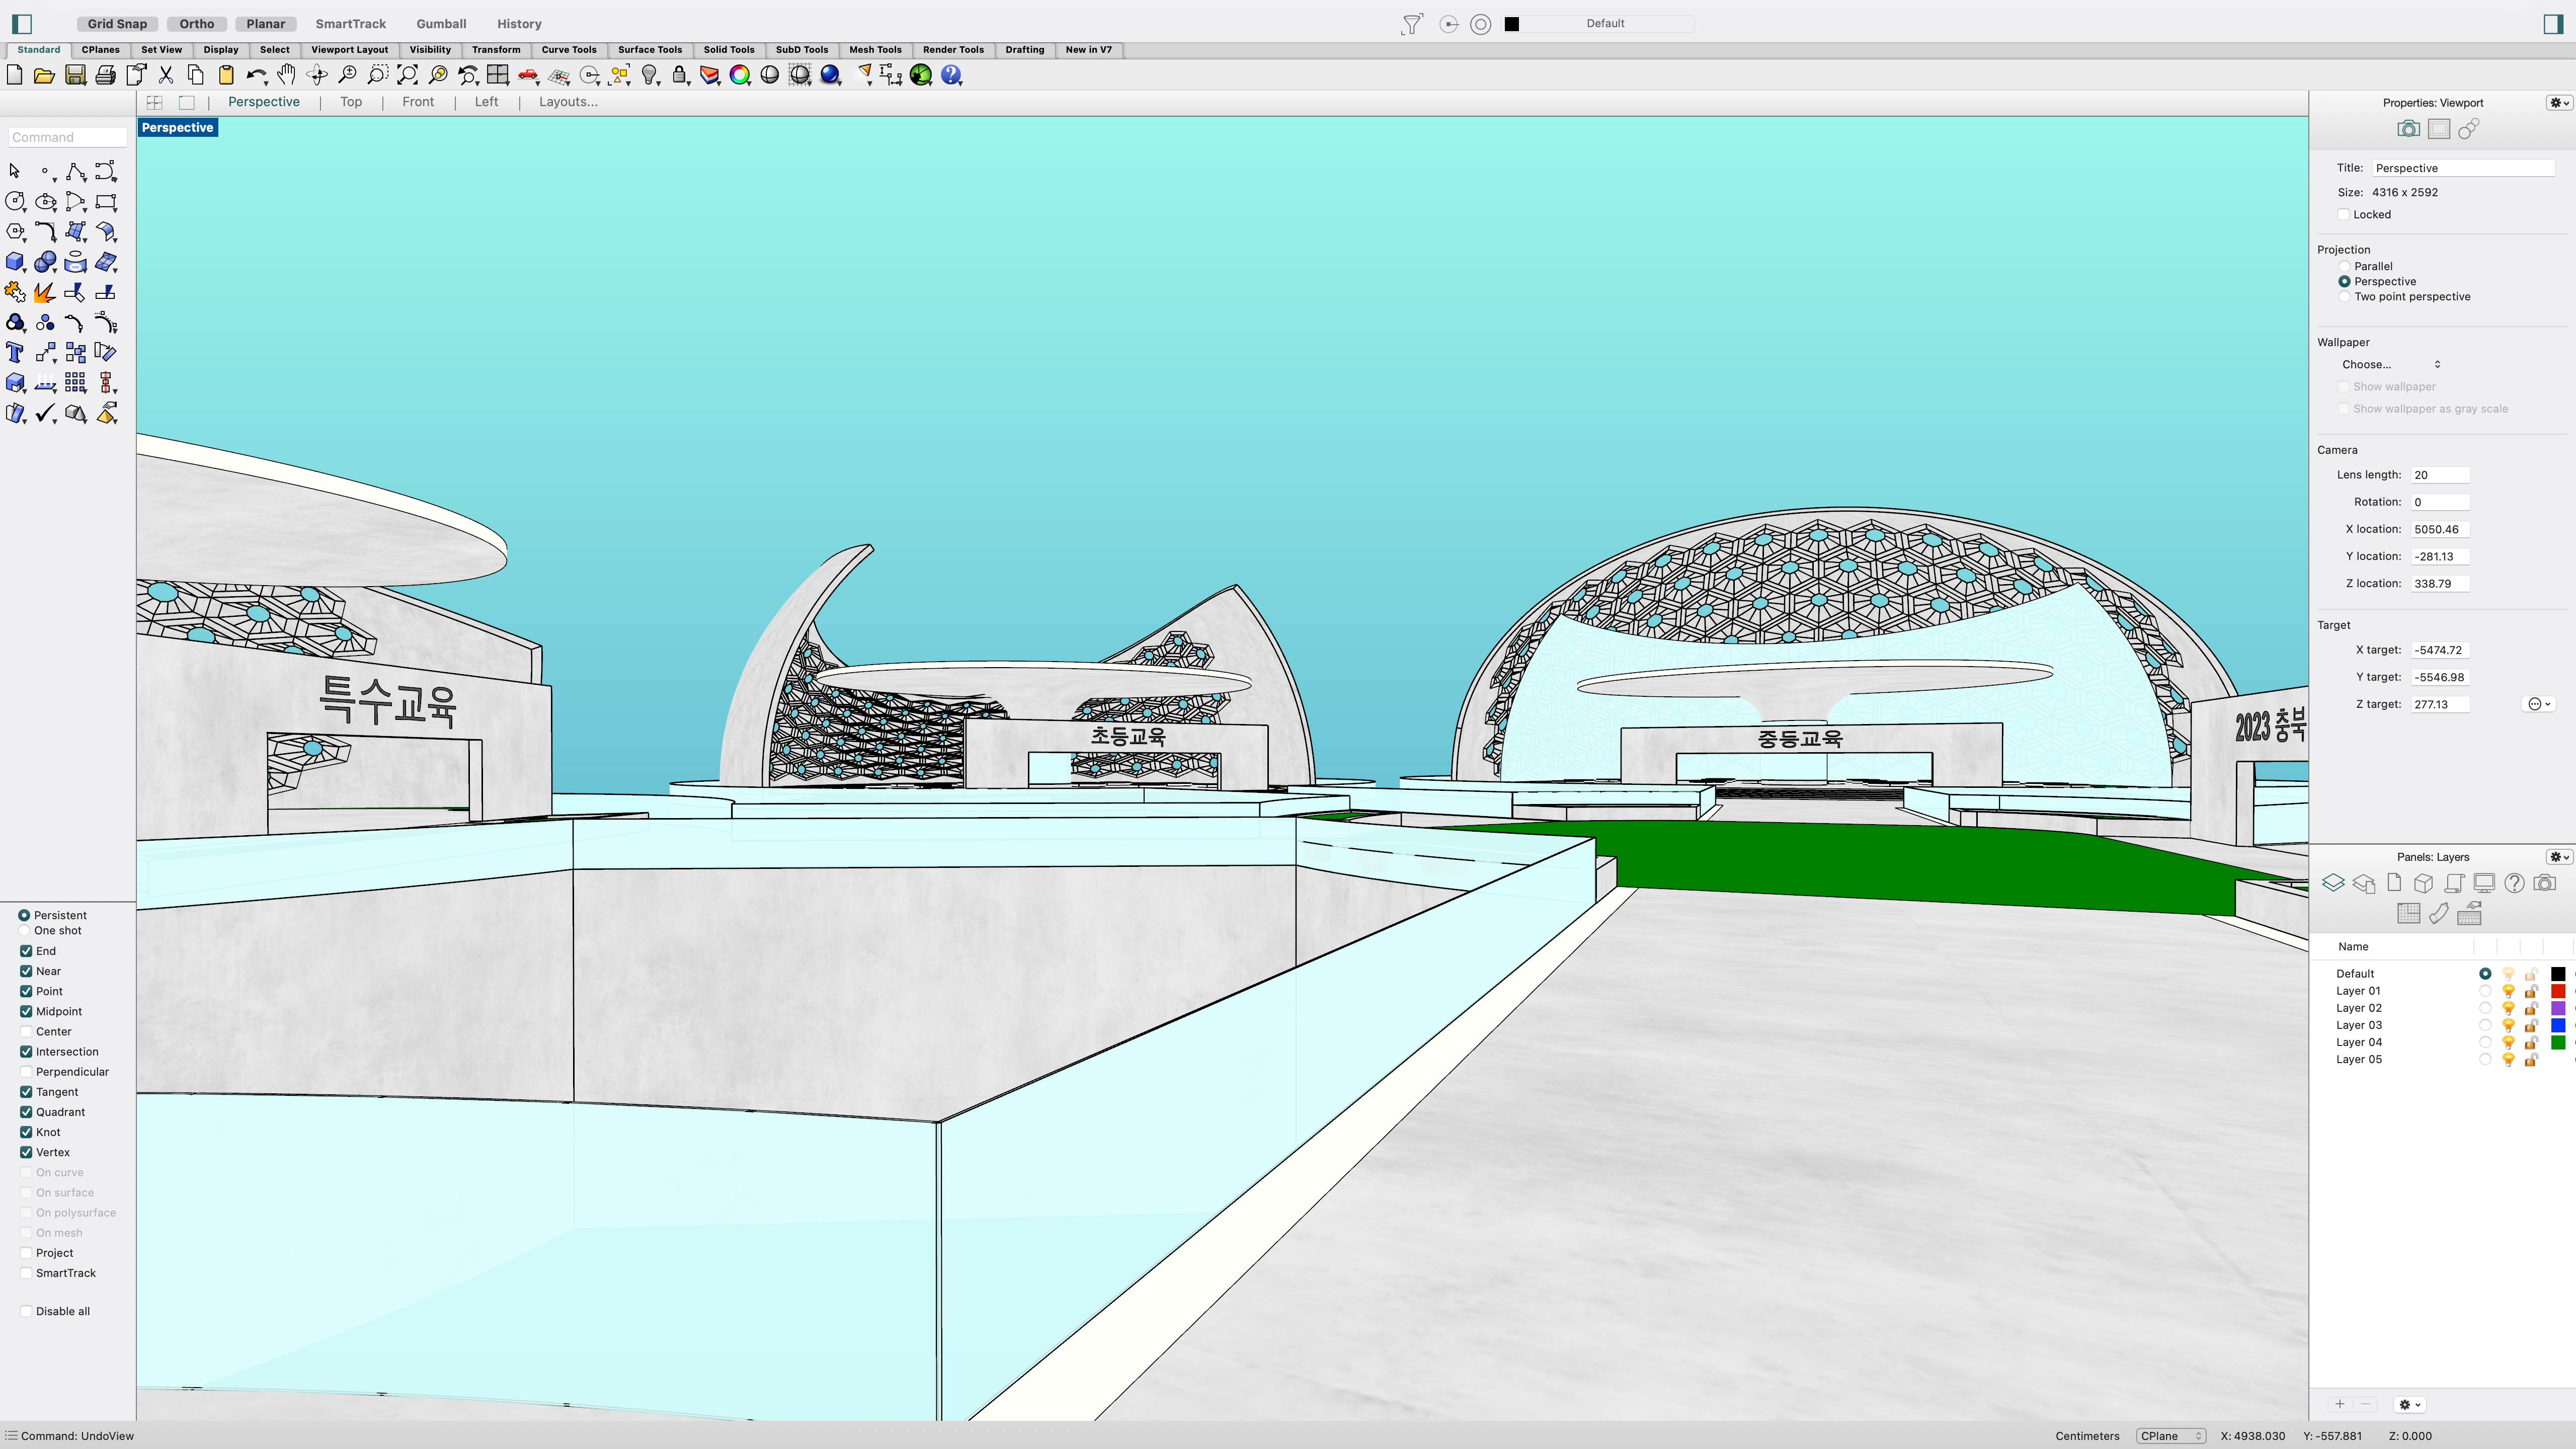Click Layer 01 red color swatch
Screen dimensions: 2576x1449
2557,991
